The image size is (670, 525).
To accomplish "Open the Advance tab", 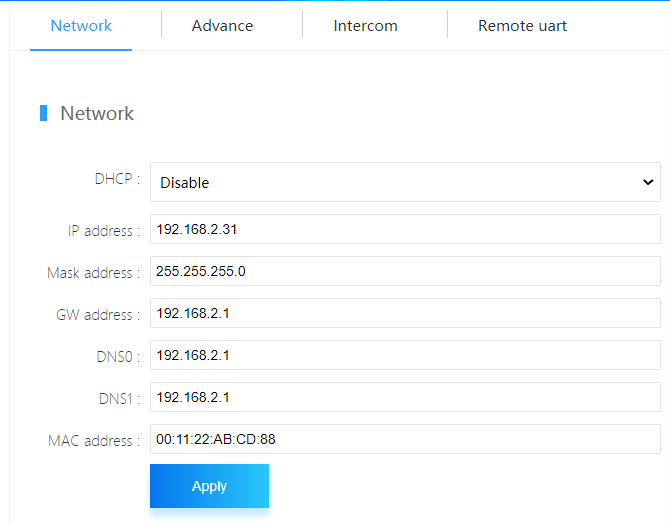I will pos(222,26).
